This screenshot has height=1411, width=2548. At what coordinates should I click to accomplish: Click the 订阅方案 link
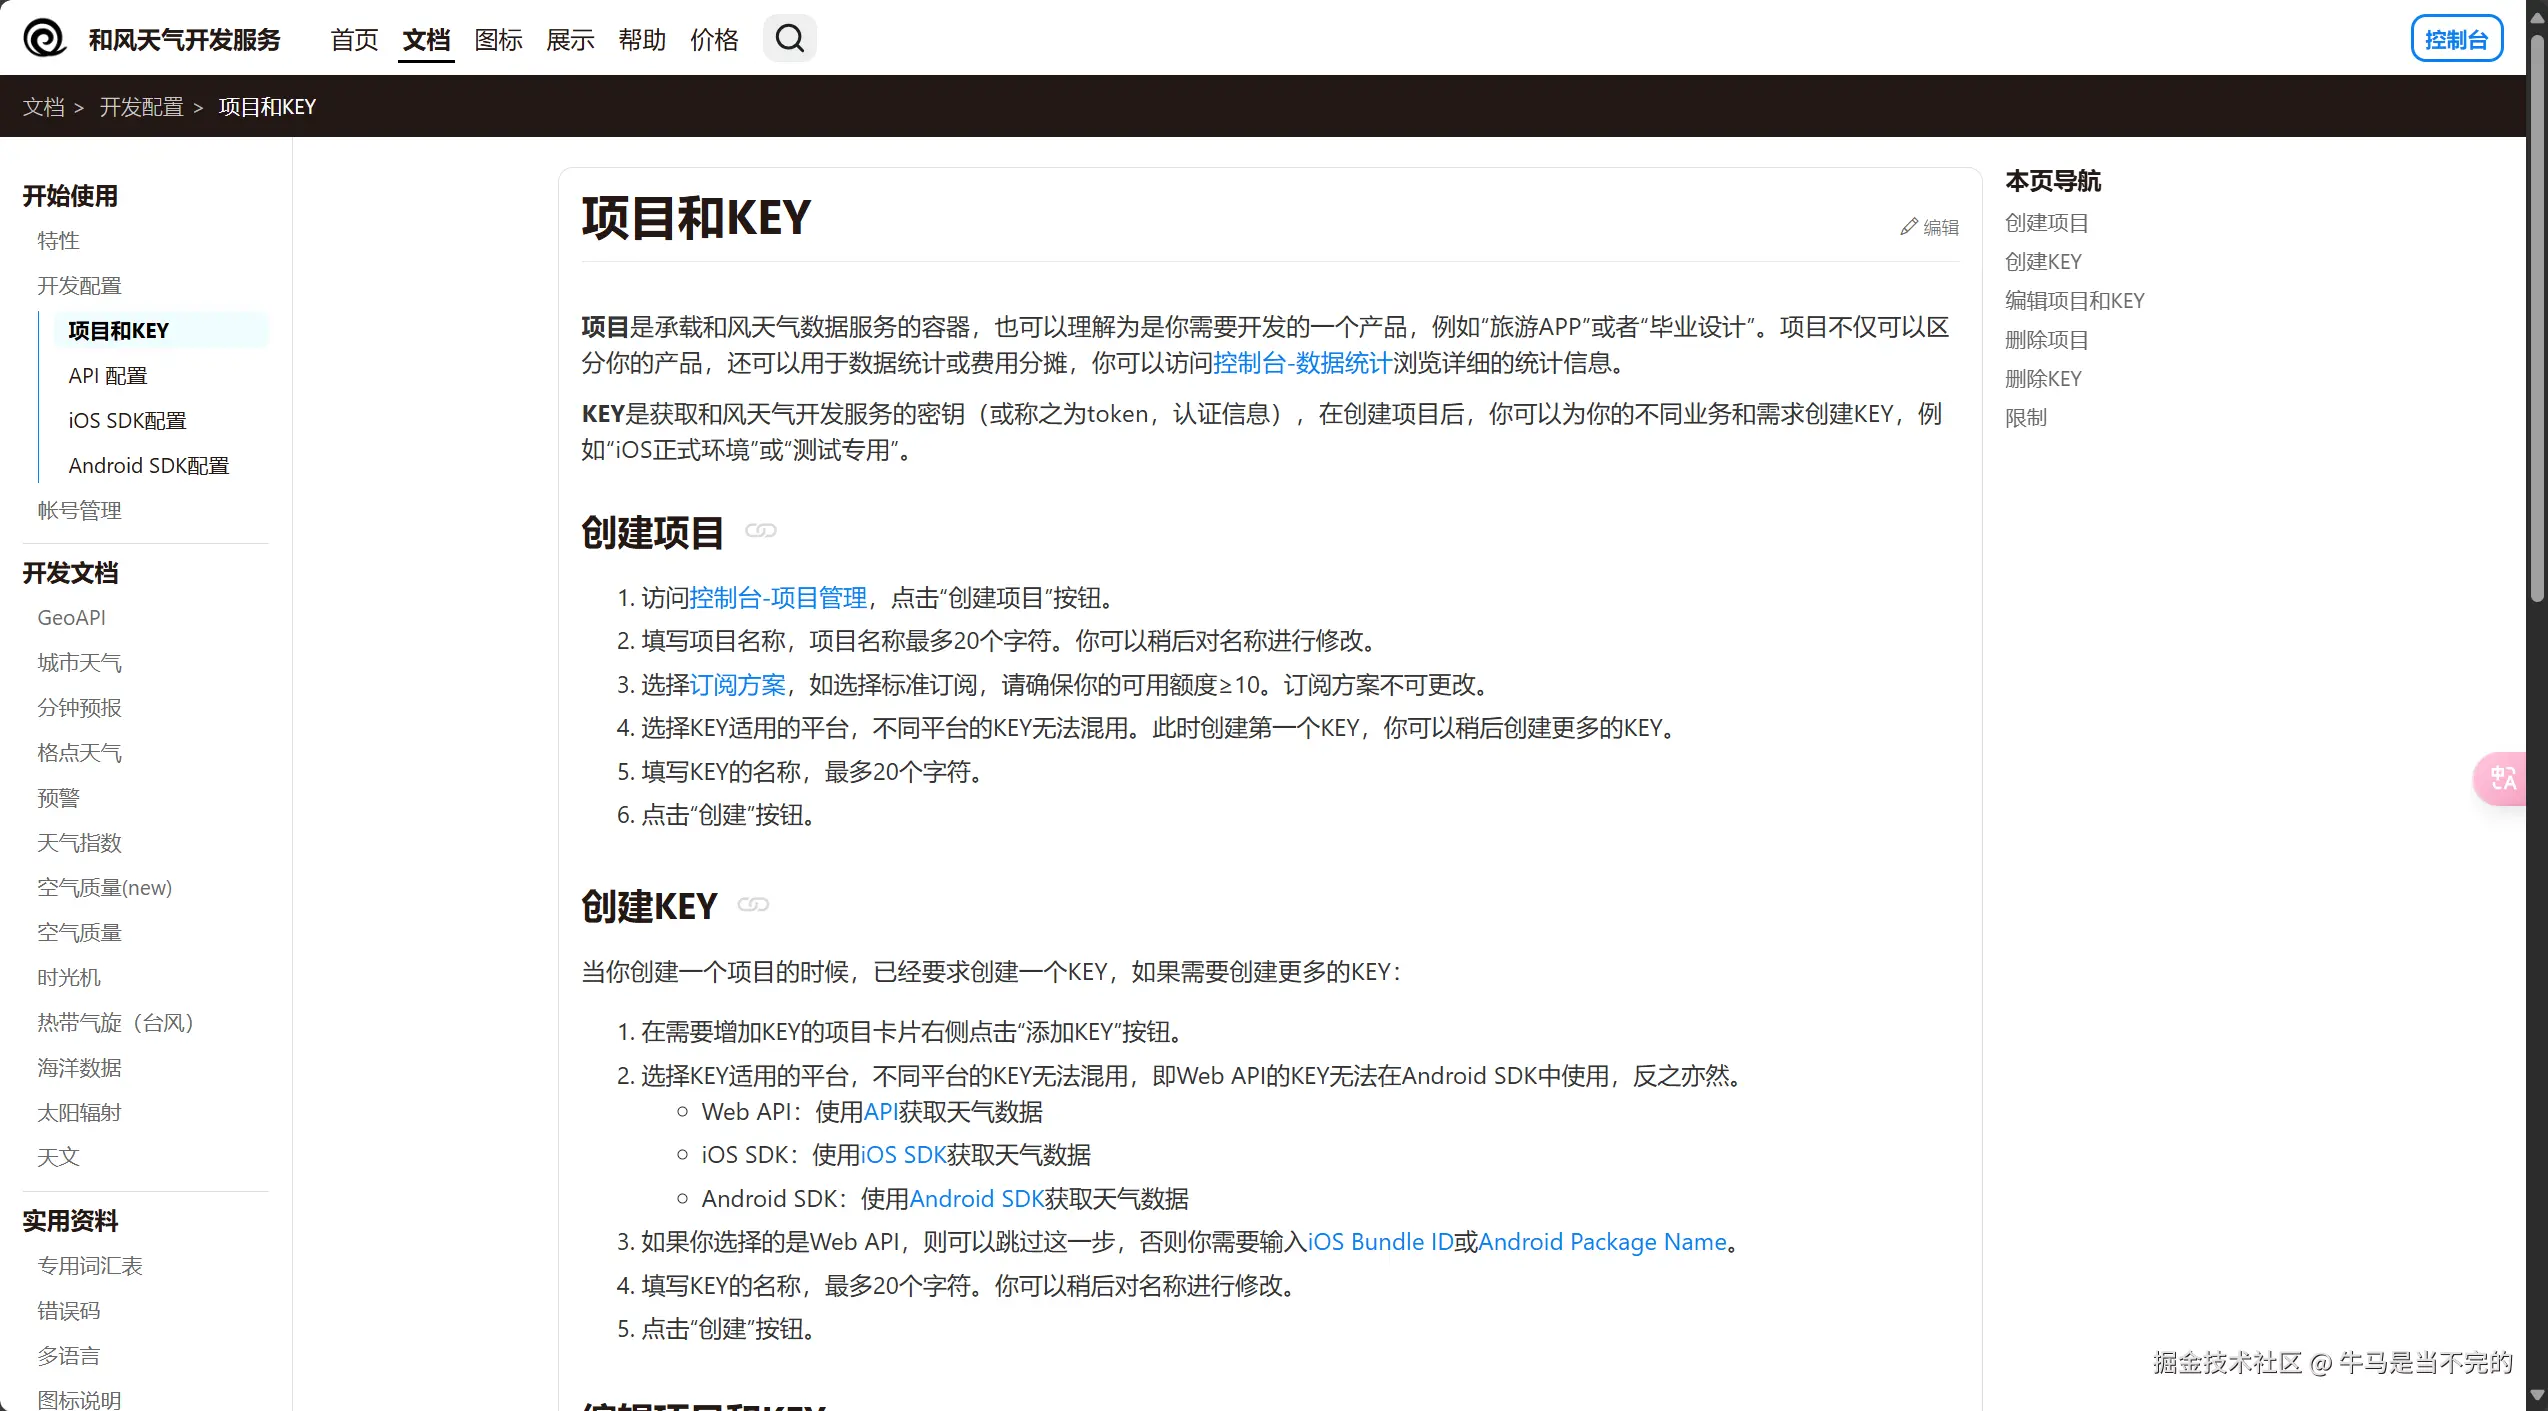(737, 685)
